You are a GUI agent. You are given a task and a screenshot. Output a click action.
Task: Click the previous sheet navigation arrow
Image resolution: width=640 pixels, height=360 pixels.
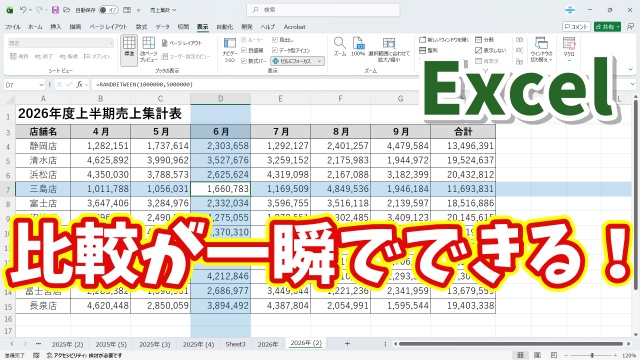[x=12, y=344]
